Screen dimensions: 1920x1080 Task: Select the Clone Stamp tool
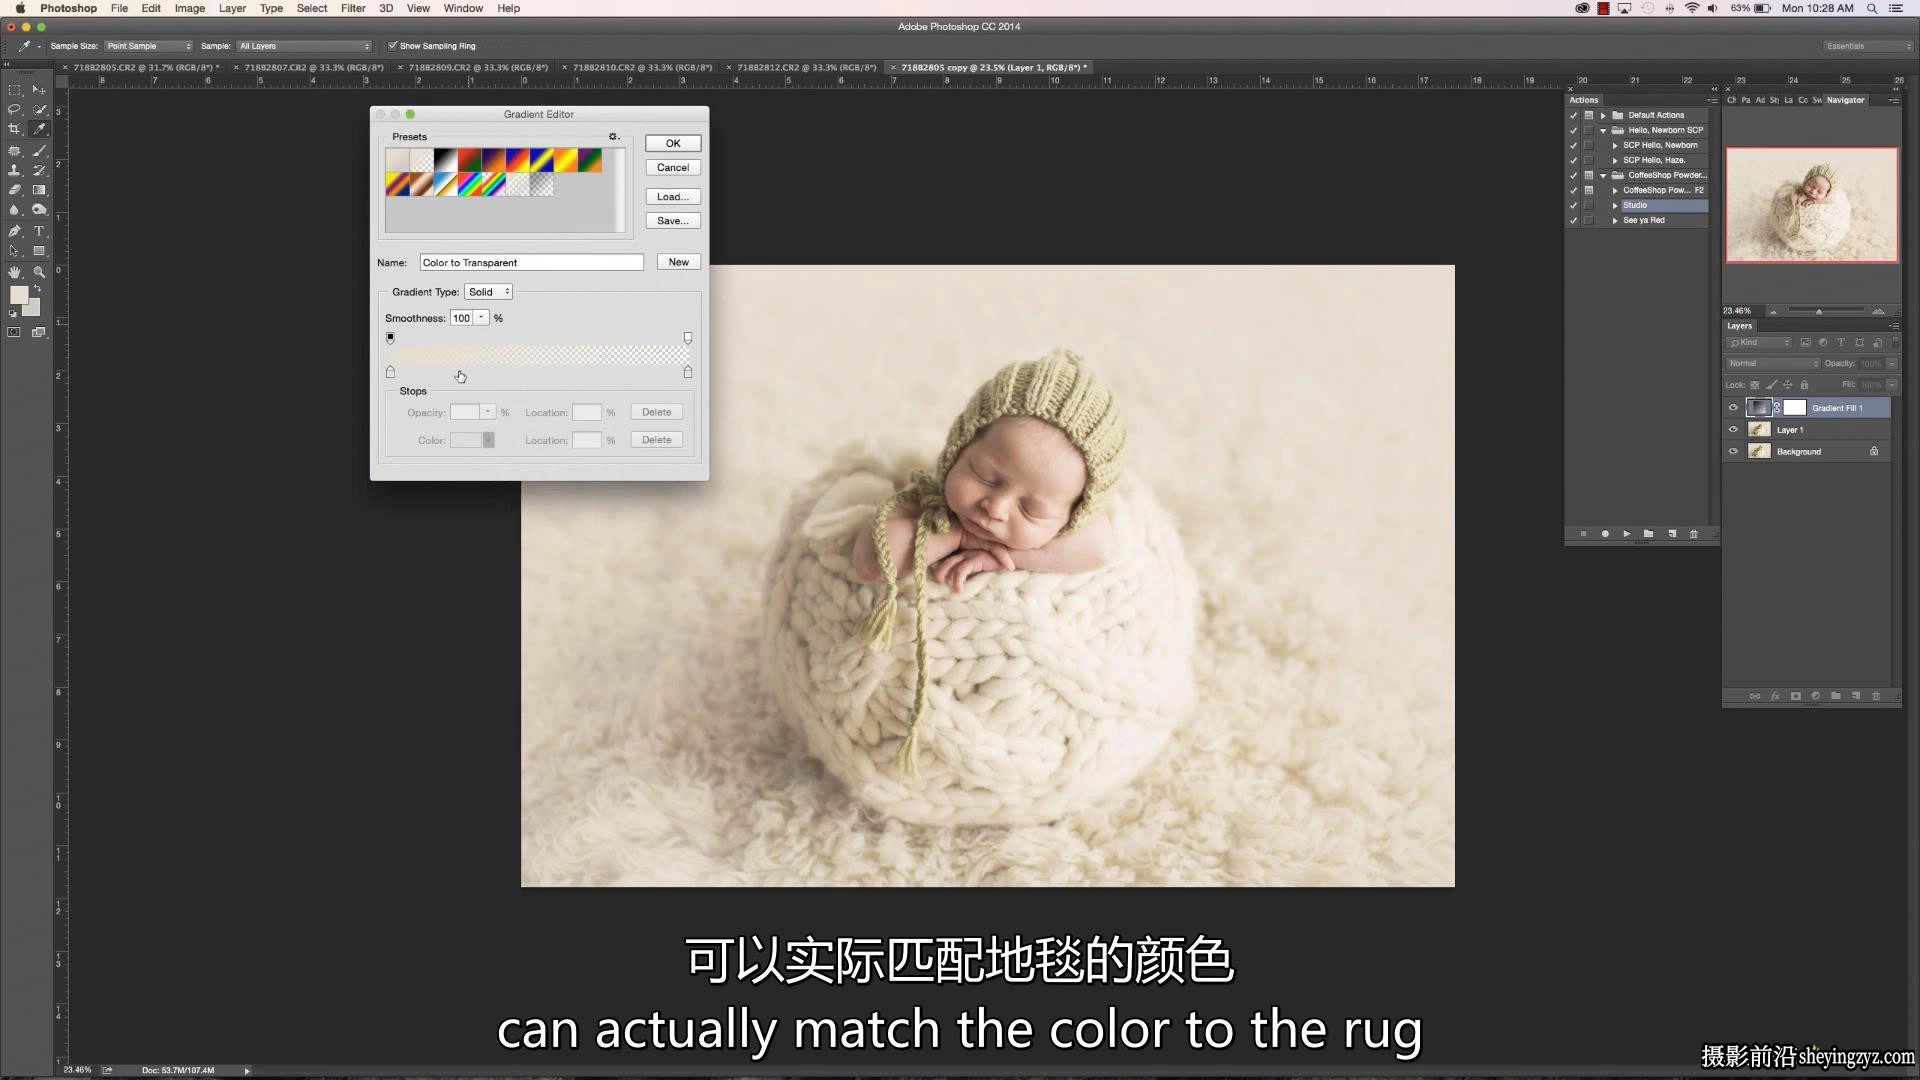[x=15, y=170]
